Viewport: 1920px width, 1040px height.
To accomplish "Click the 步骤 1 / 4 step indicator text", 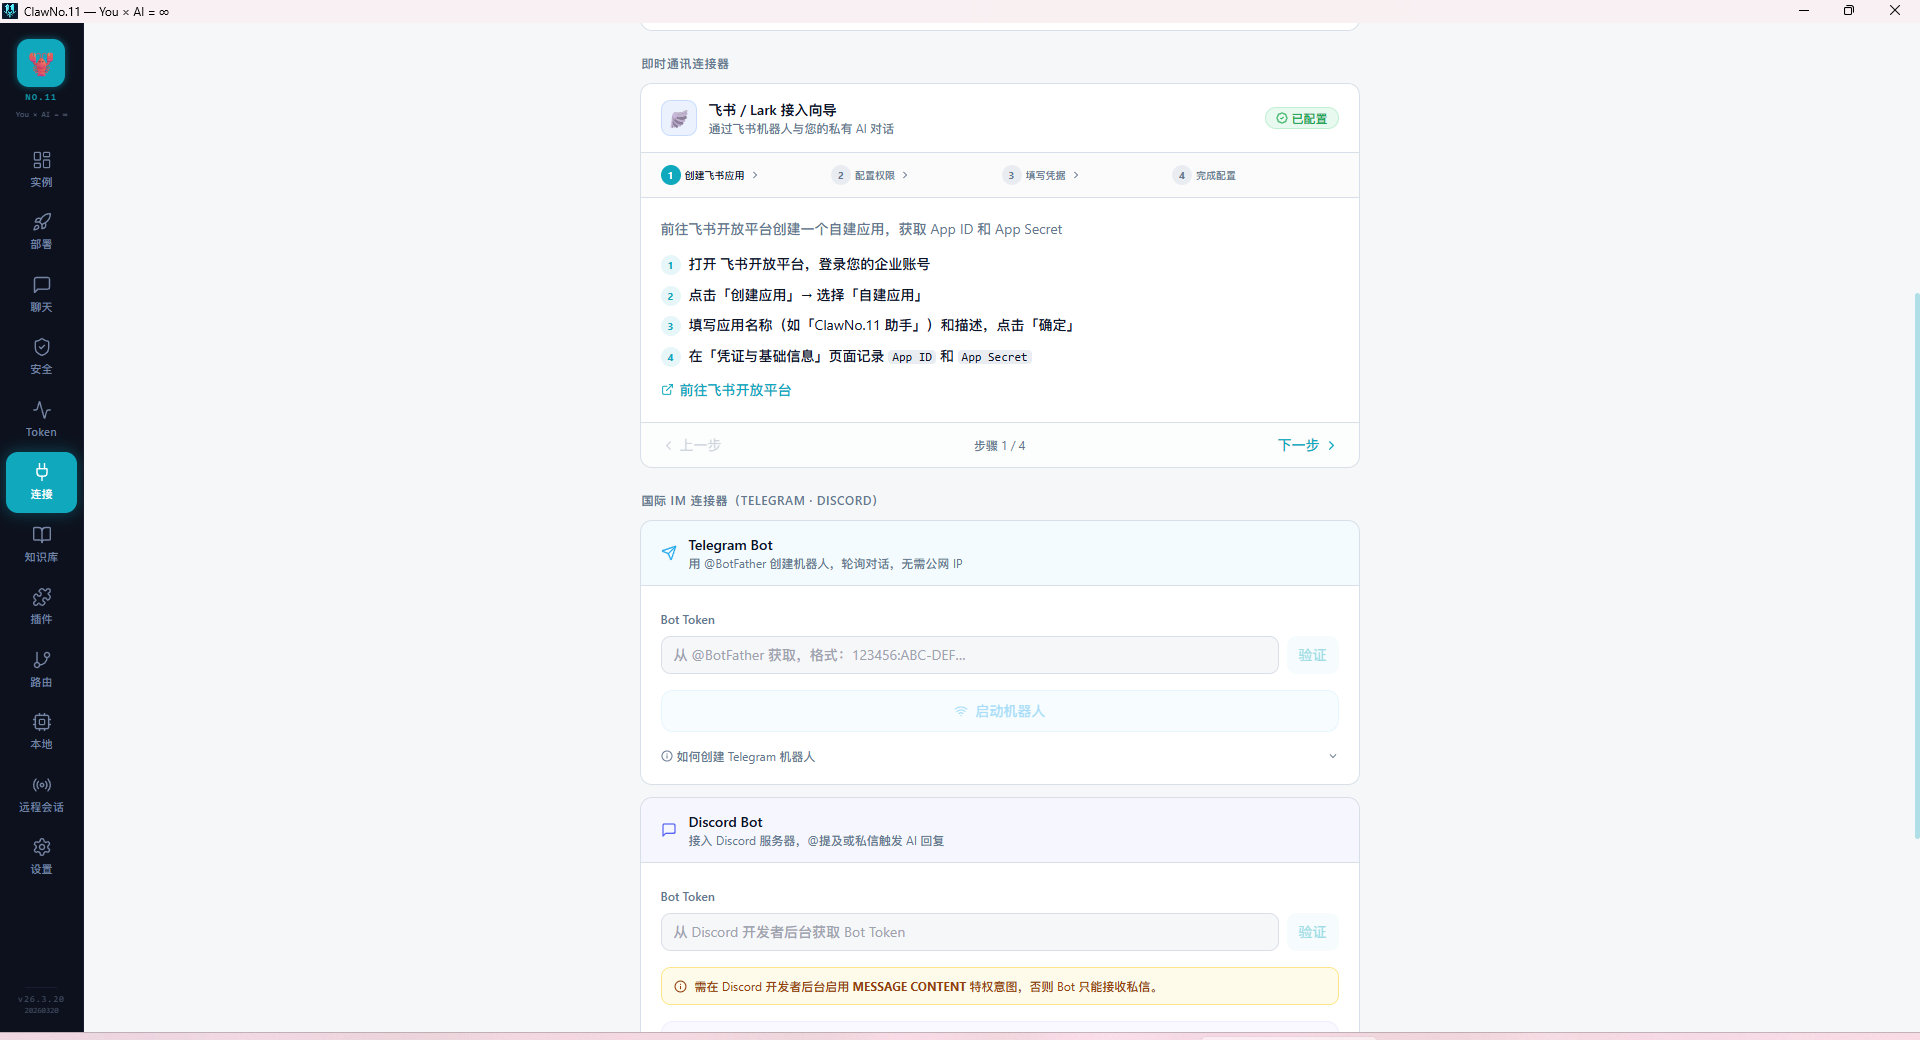I will (1000, 446).
